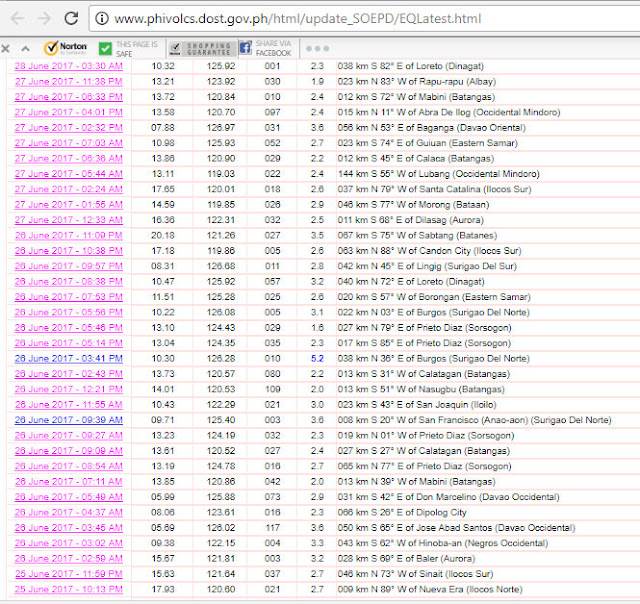Viewport: 640px width, 604px height.
Task: Select 'Borongan (Eastern Samar)' location text
Action: coord(475,297)
